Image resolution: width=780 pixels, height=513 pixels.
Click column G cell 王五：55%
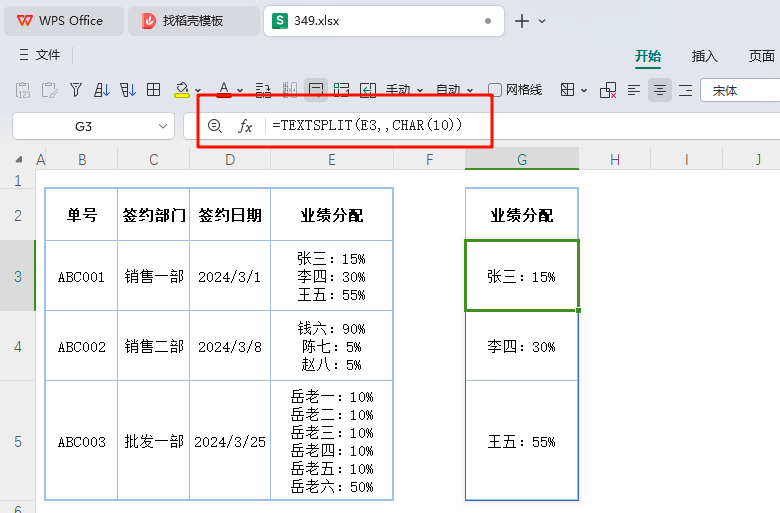[x=522, y=441]
